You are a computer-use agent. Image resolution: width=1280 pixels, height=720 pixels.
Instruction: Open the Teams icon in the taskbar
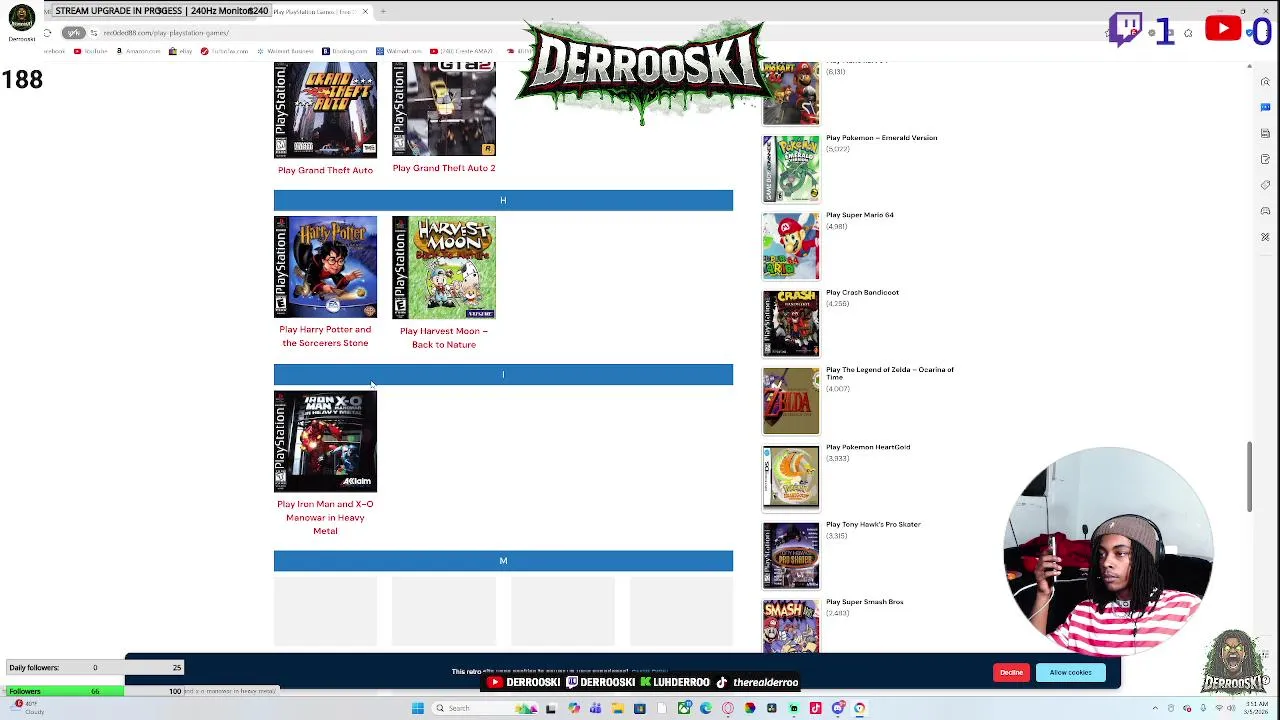[x=595, y=708]
